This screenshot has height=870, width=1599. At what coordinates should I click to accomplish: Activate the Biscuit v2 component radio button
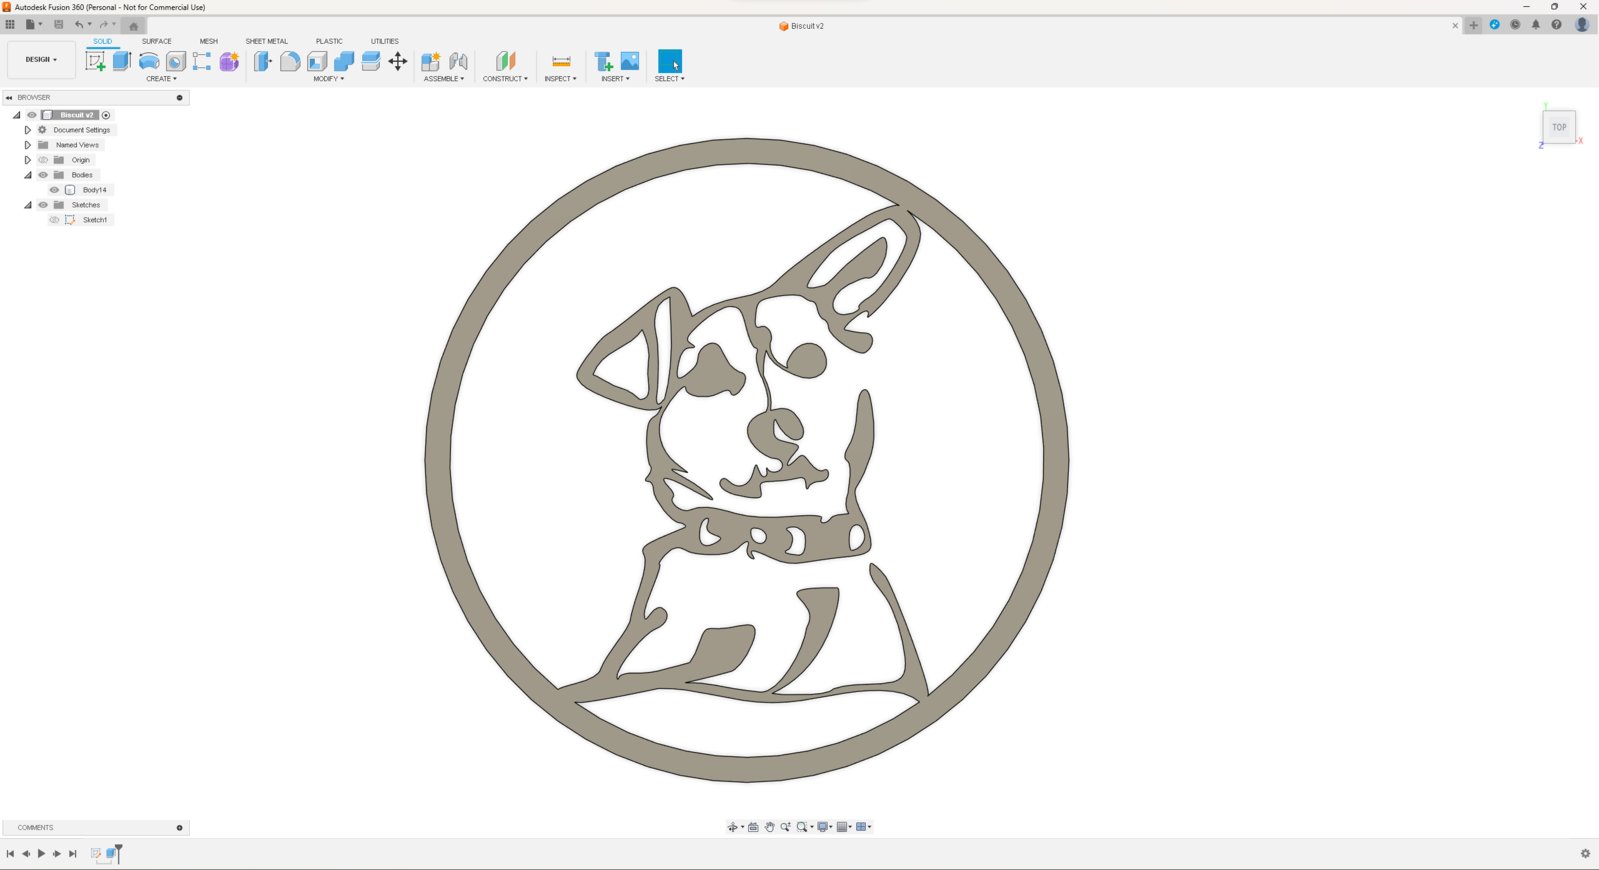106,115
